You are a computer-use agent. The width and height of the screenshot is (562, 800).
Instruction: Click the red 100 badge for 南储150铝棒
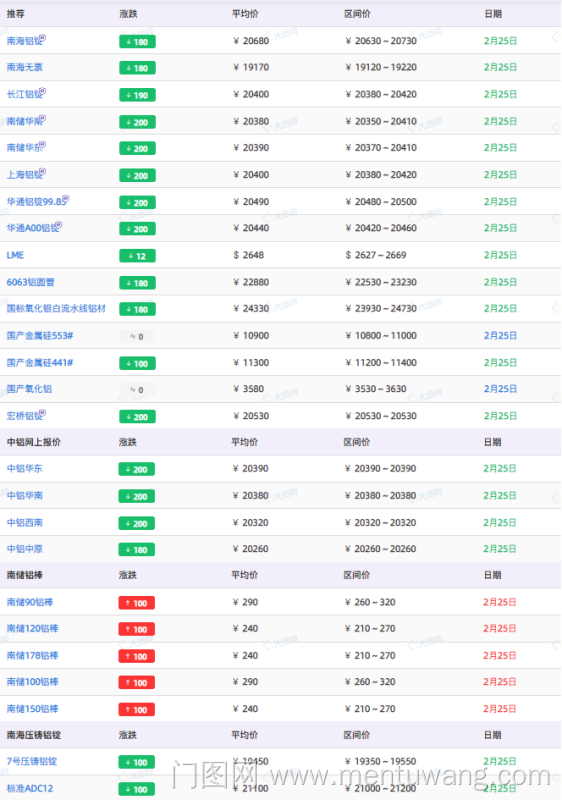click(x=137, y=710)
